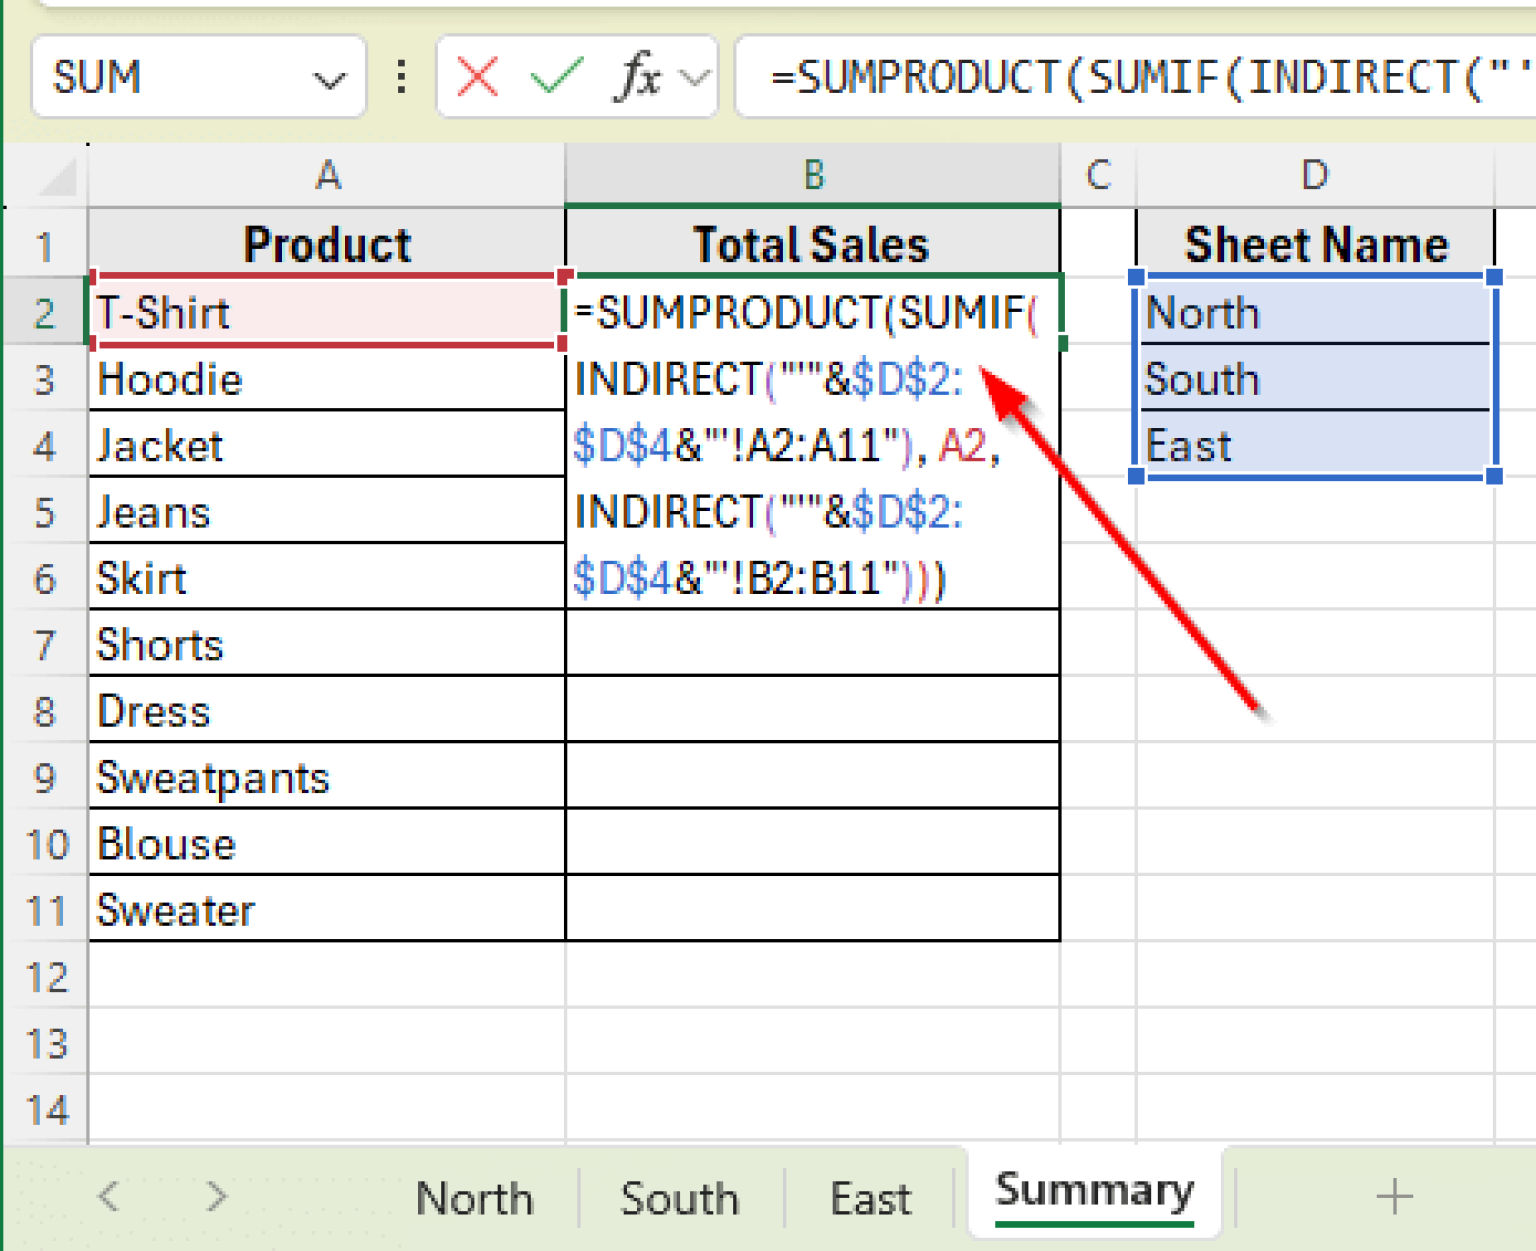
Task: Expand the formula bar chevron next to fx
Action: [694, 76]
